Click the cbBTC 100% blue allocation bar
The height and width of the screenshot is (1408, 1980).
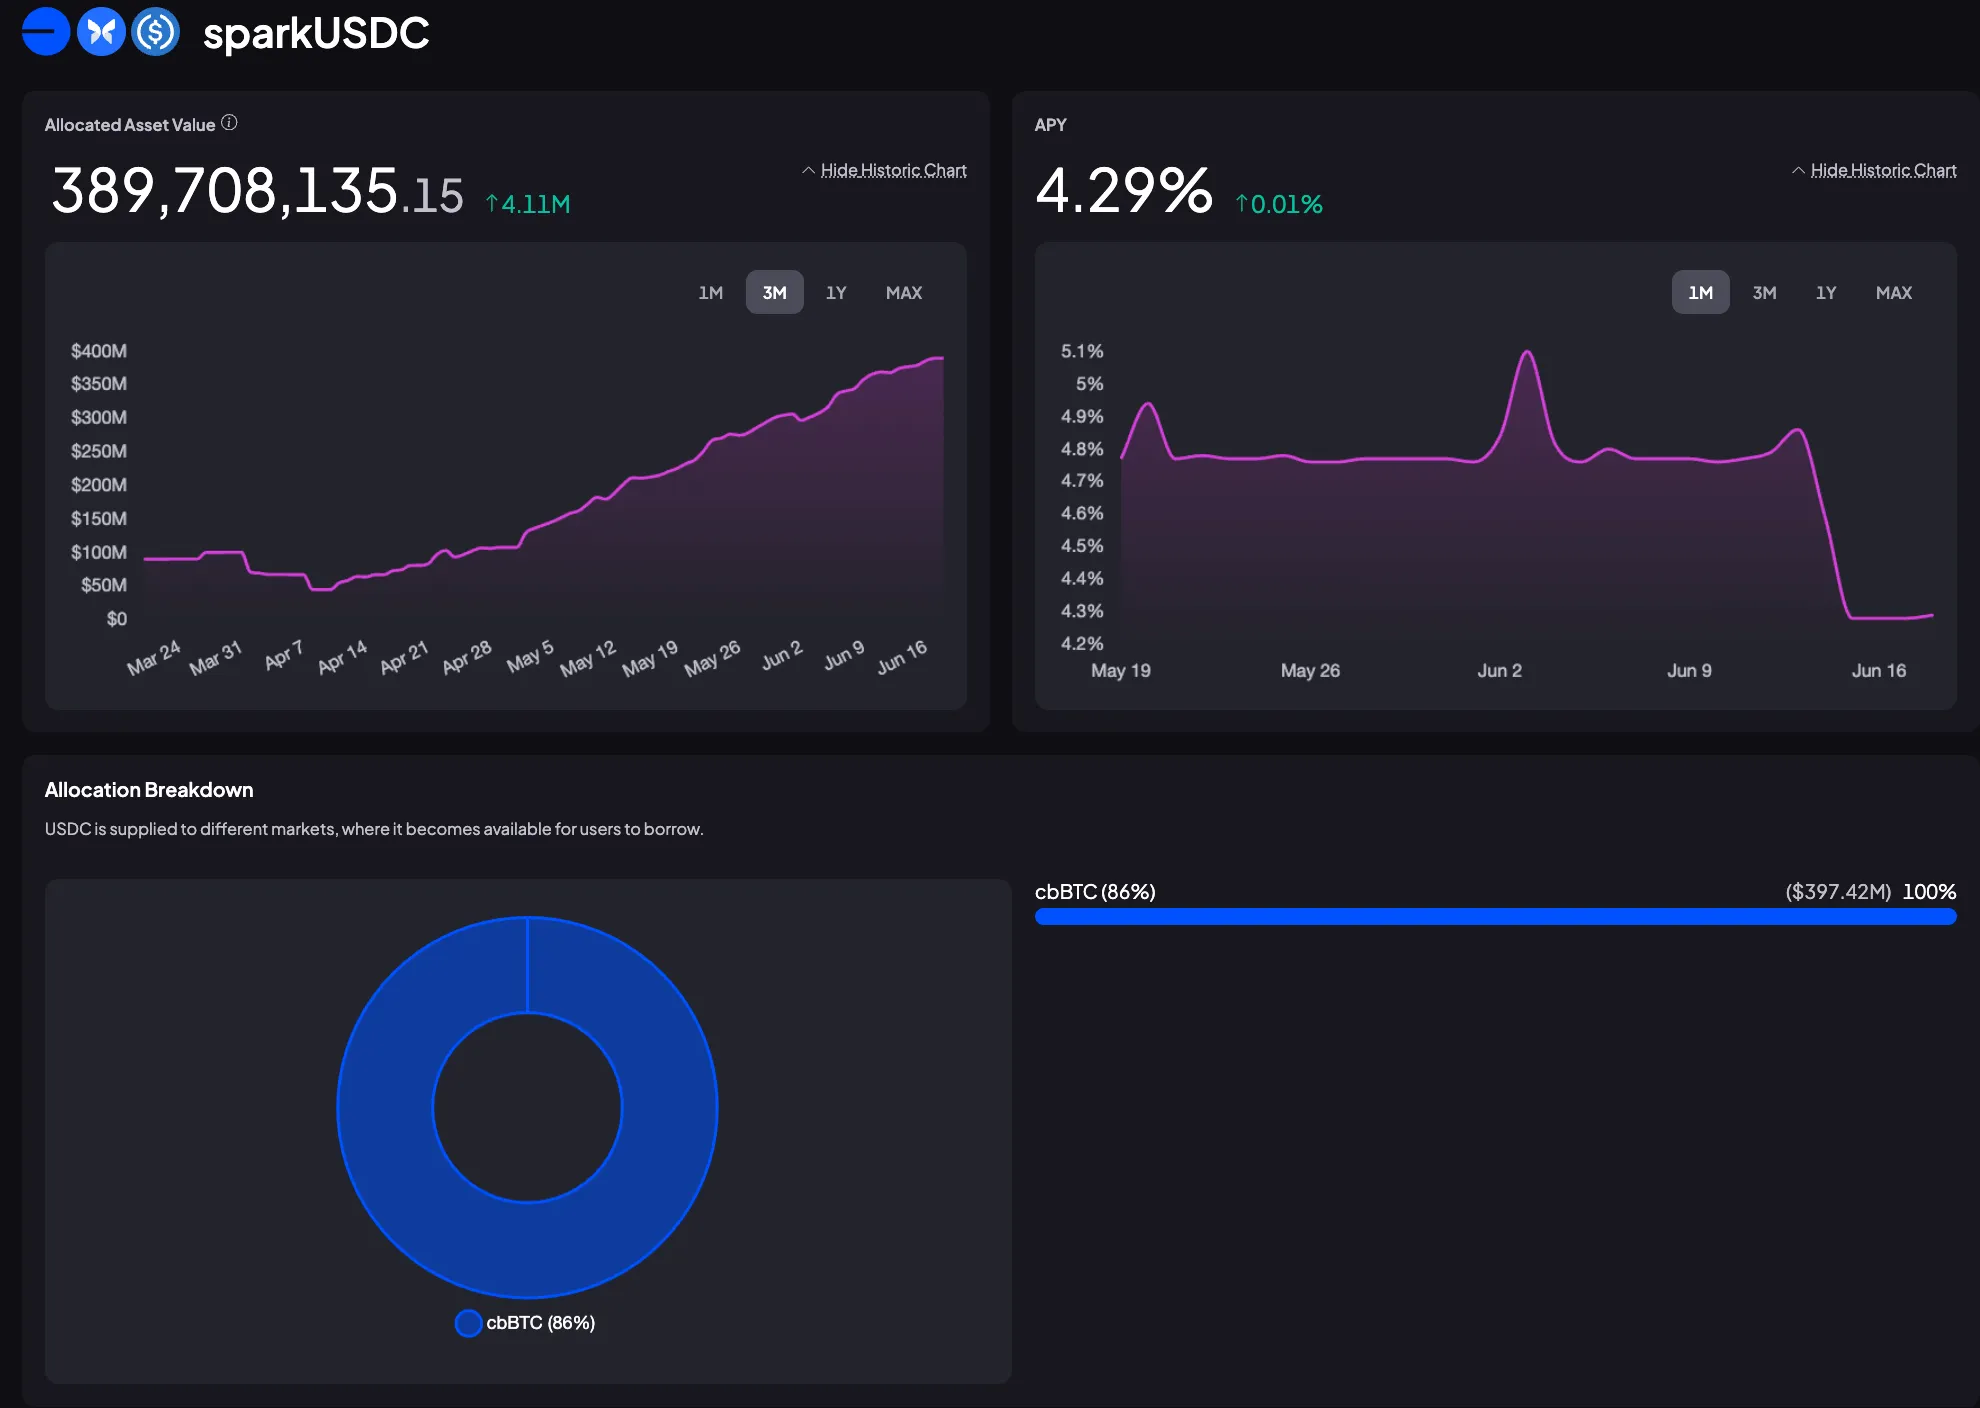tap(1496, 917)
